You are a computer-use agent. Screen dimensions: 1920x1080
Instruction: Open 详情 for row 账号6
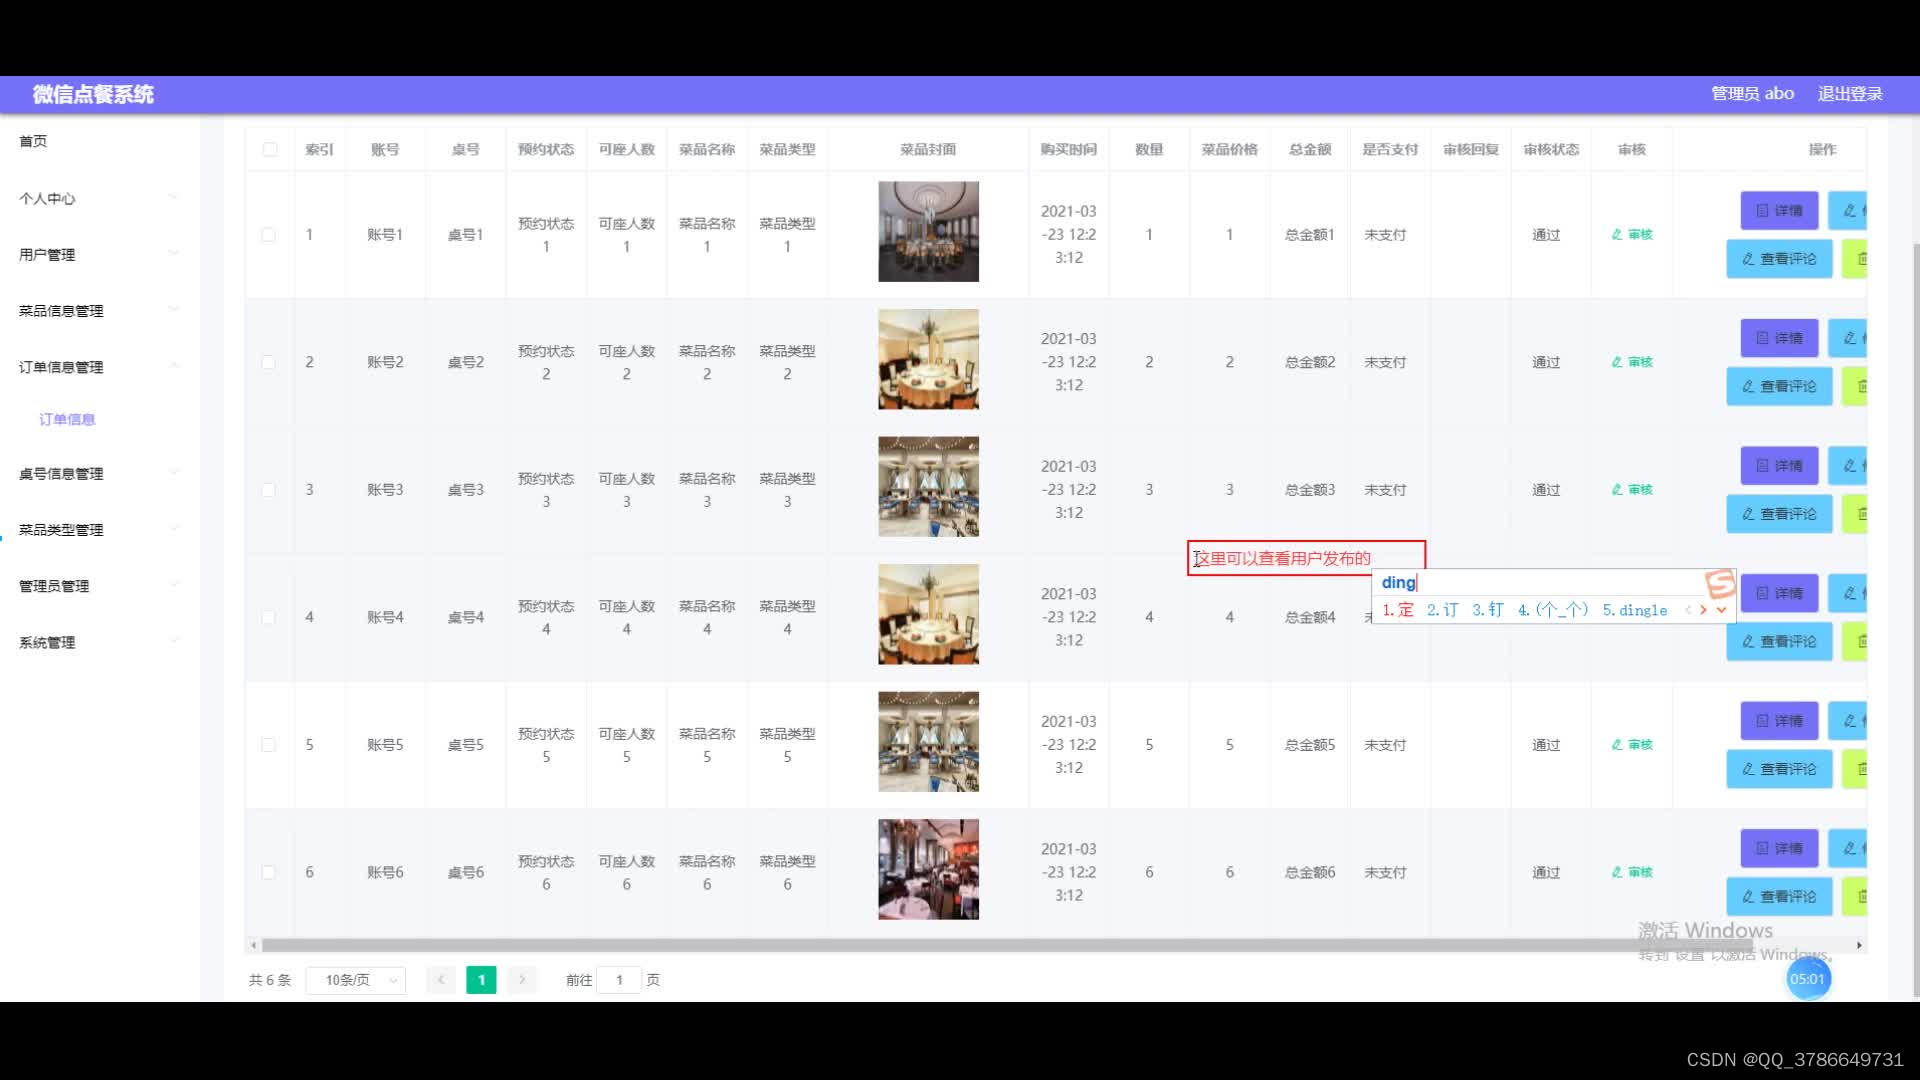1780,849
